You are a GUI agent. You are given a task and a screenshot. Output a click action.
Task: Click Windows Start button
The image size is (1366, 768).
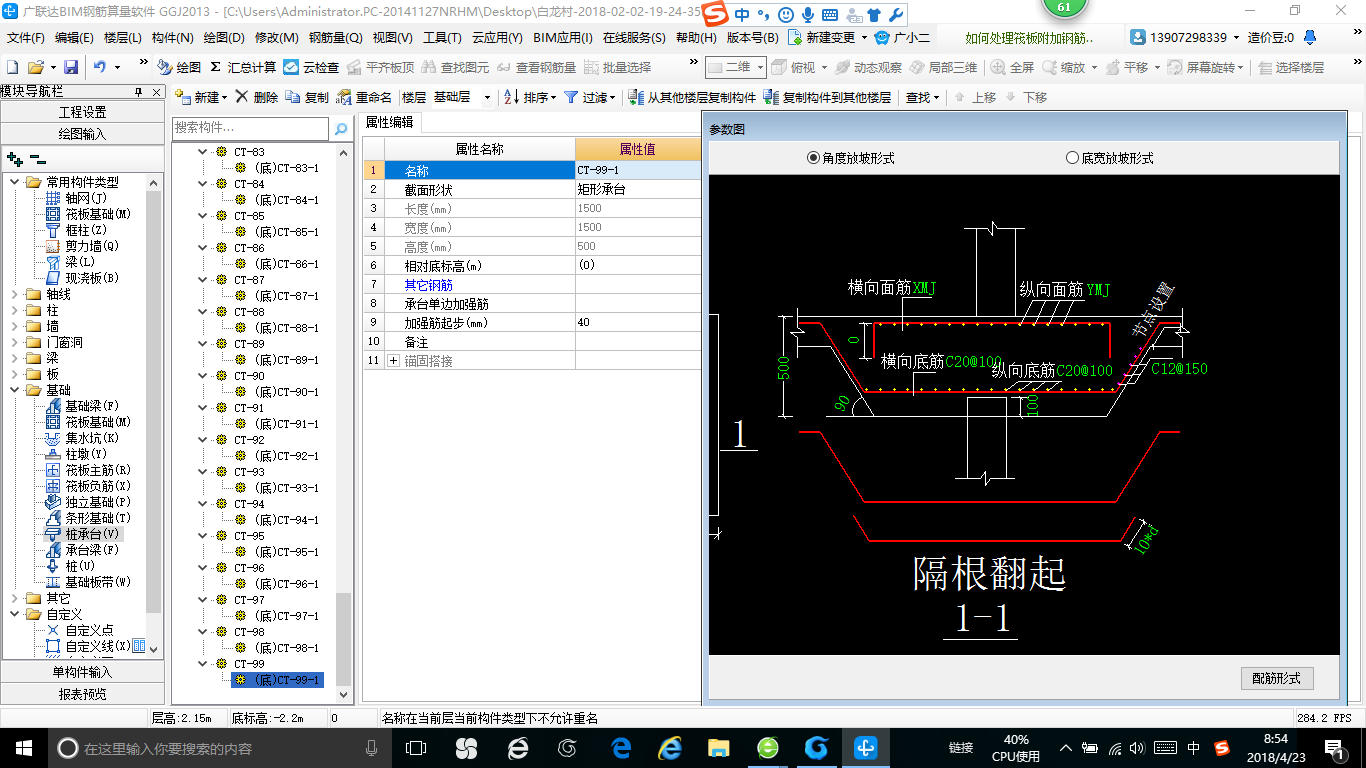pyautogui.click(x=24, y=747)
